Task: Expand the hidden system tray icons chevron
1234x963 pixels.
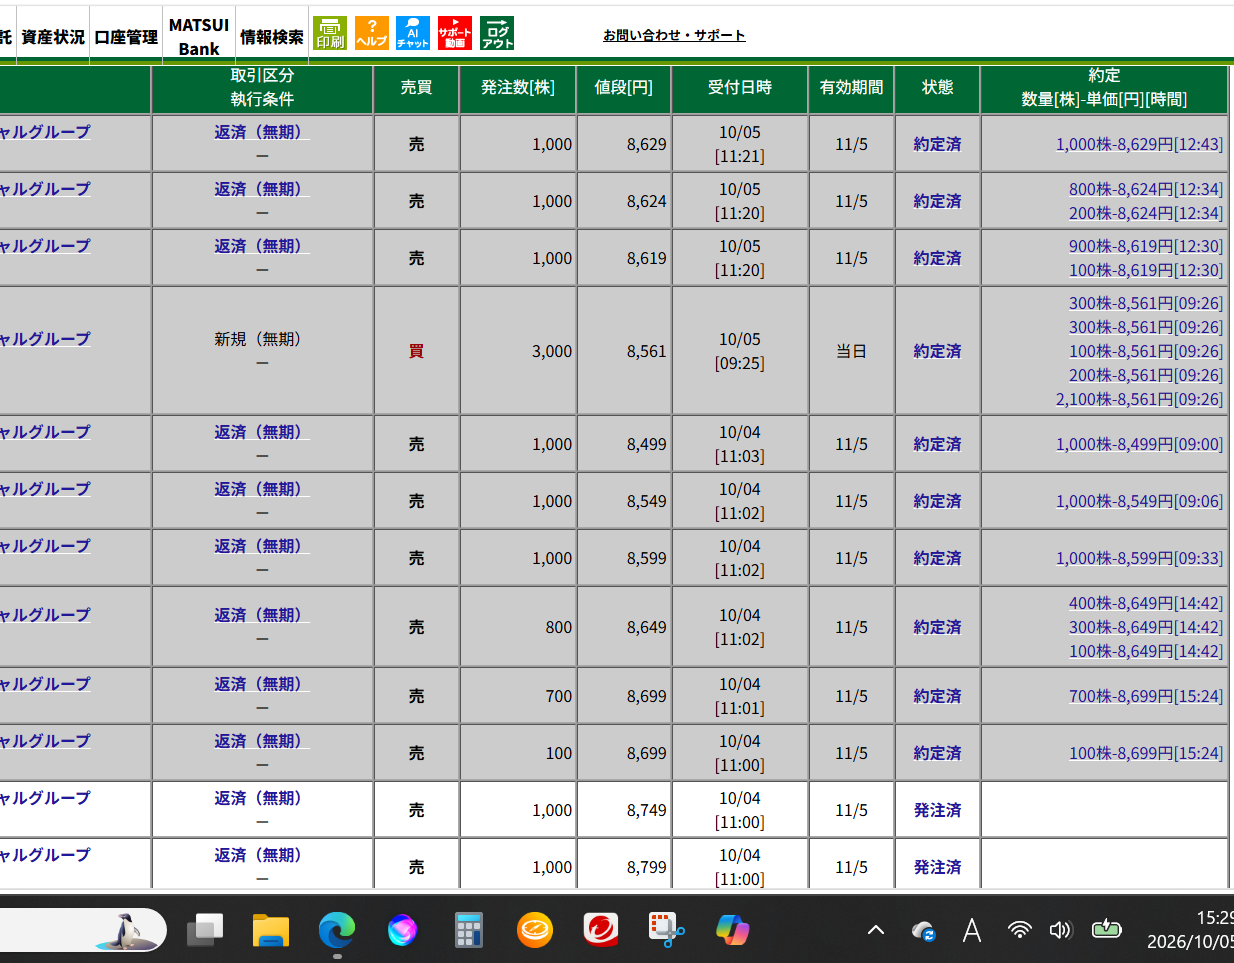Action: coord(876,930)
